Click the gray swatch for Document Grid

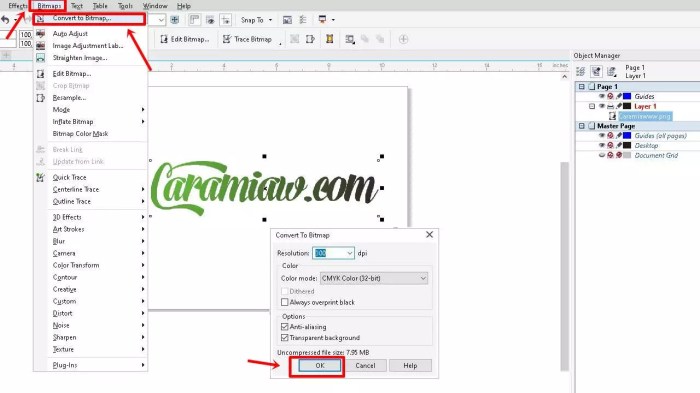pos(627,155)
